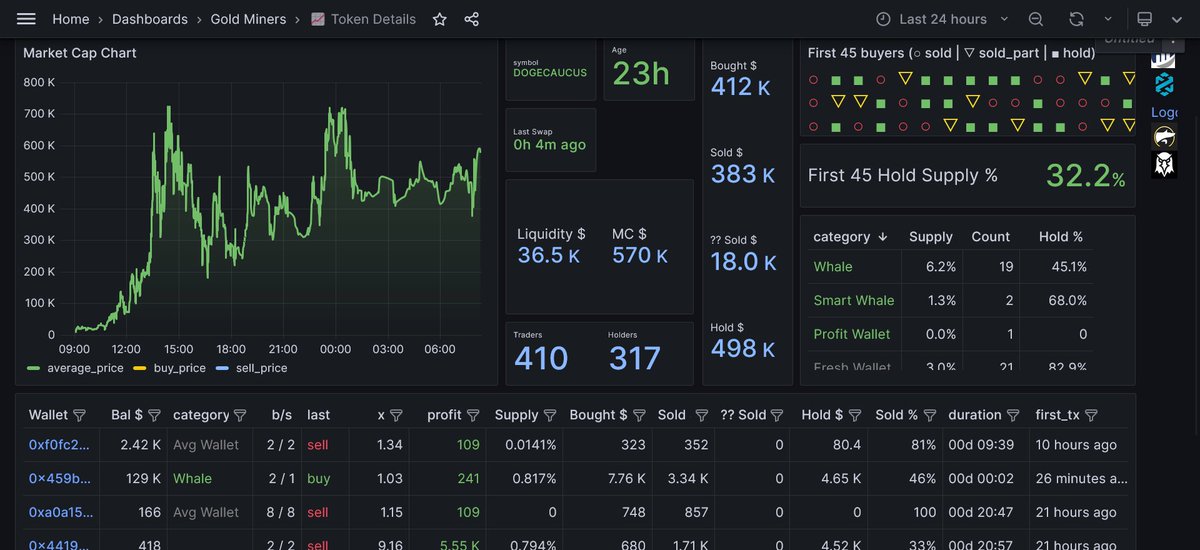
Task: Click the Bought $ 412 K stat
Action: coord(741,87)
